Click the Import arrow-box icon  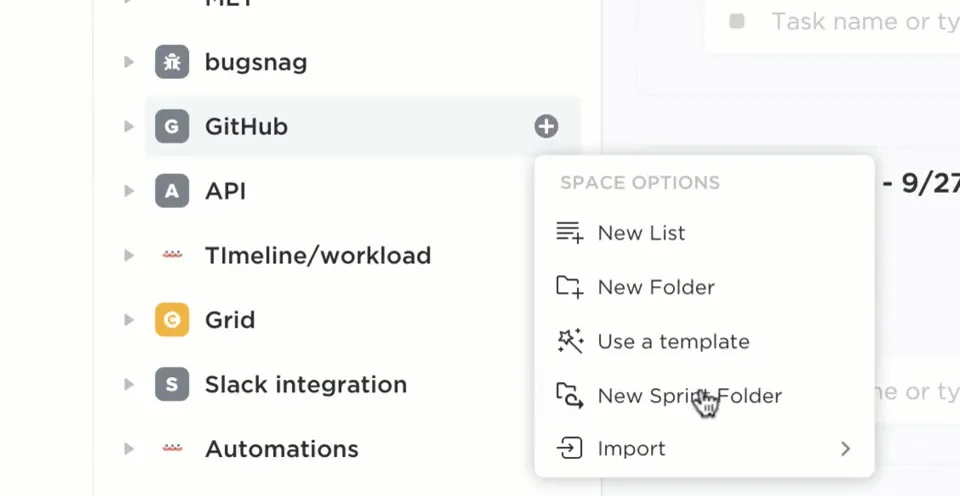(569, 448)
